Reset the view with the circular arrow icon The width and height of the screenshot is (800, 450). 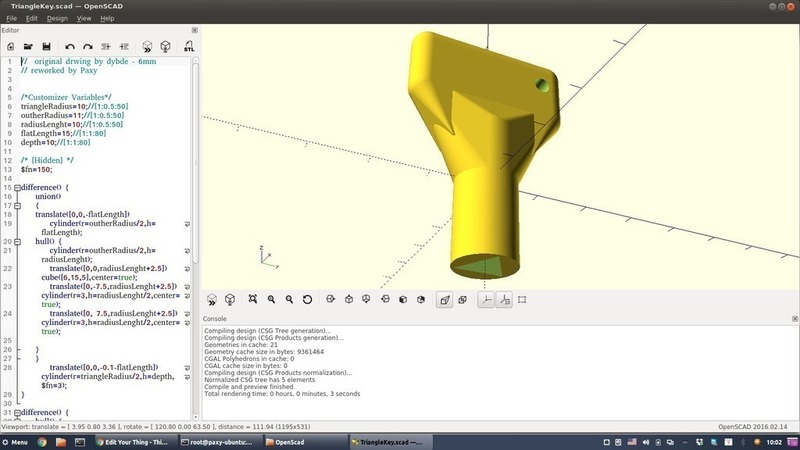(x=307, y=299)
